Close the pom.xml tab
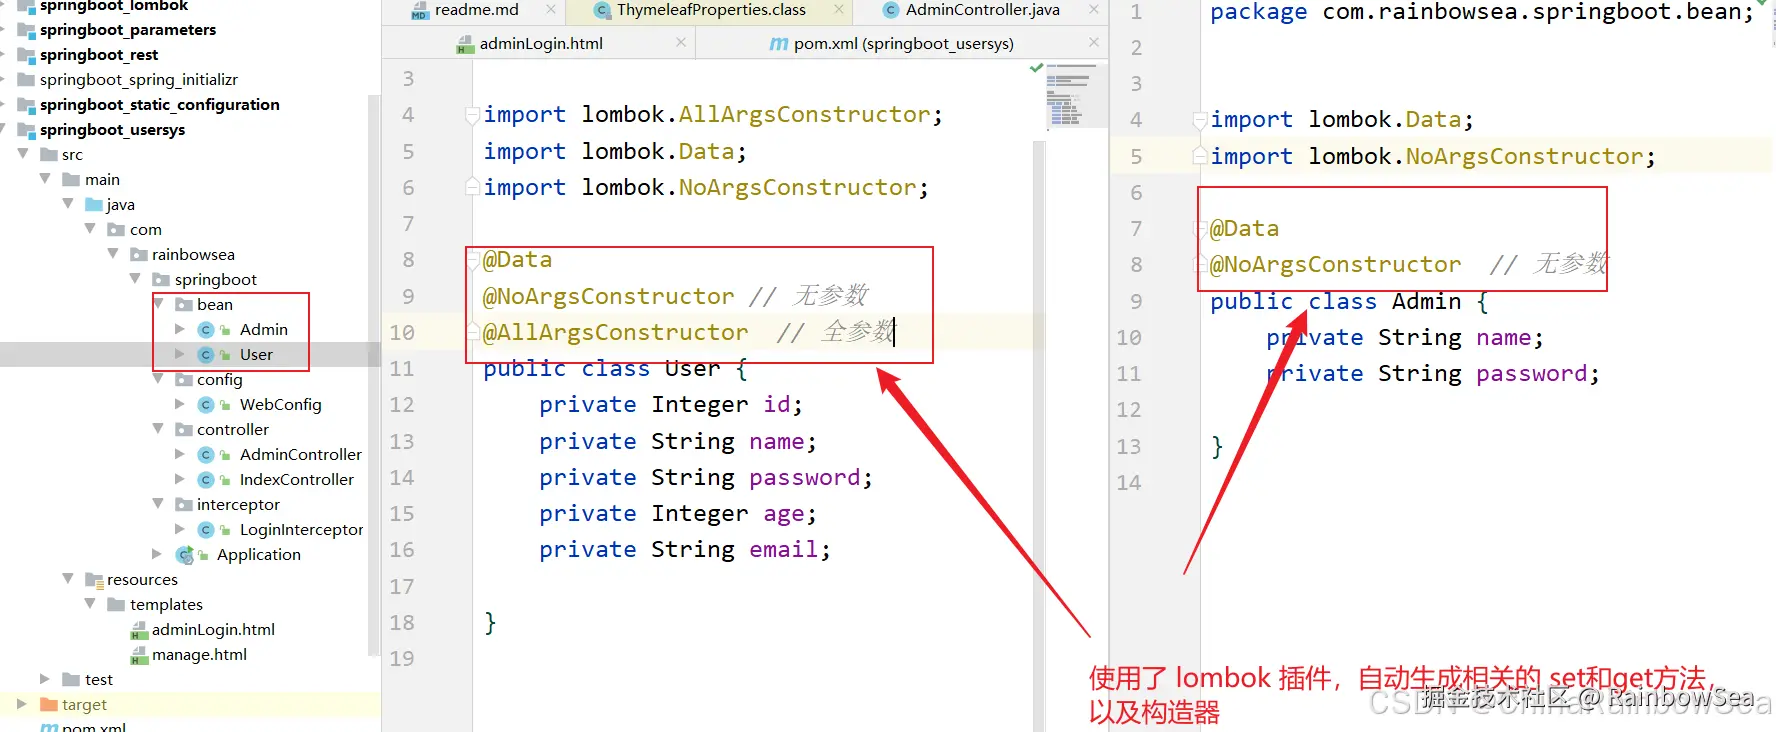Viewport: 1776px width, 732px height. pyautogui.click(x=1094, y=42)
